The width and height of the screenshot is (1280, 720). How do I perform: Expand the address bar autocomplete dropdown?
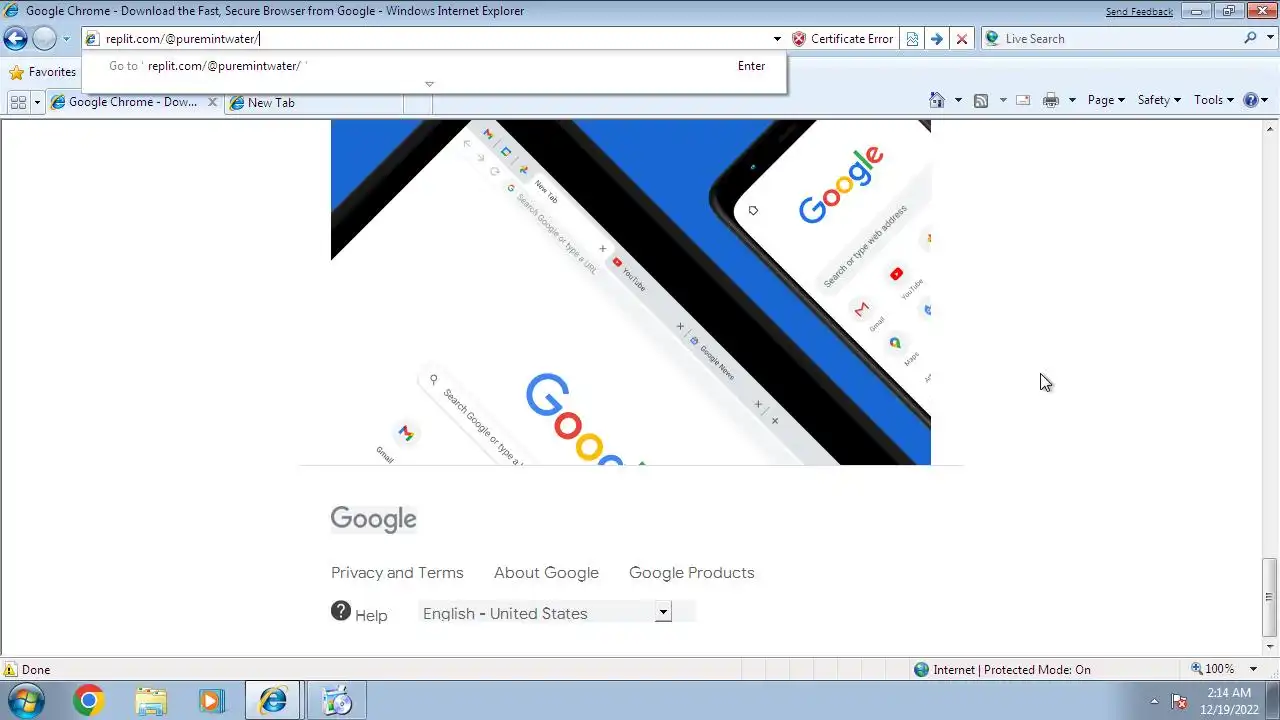click(x=777, y=39)
